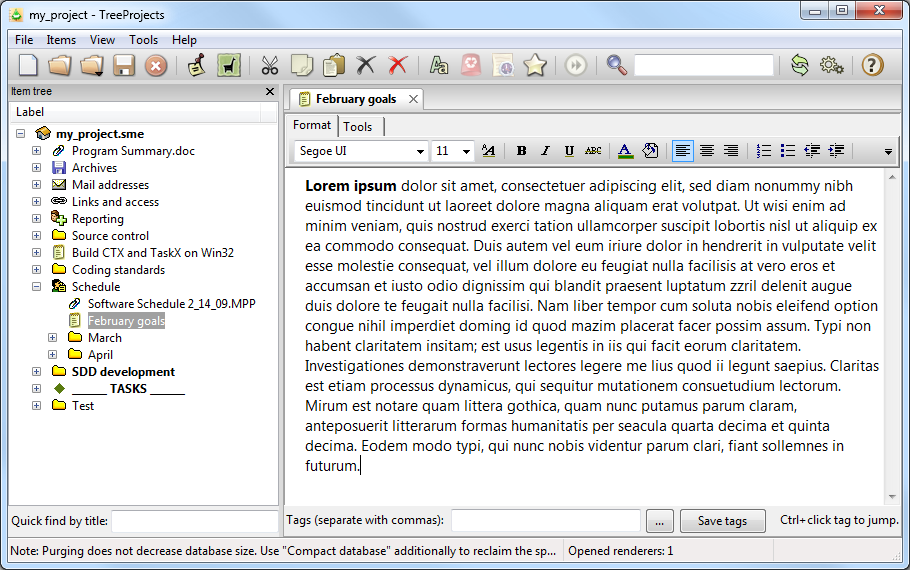Toggle underline formatting
This screenshot has height=570, width=910.
coord(569,151)
